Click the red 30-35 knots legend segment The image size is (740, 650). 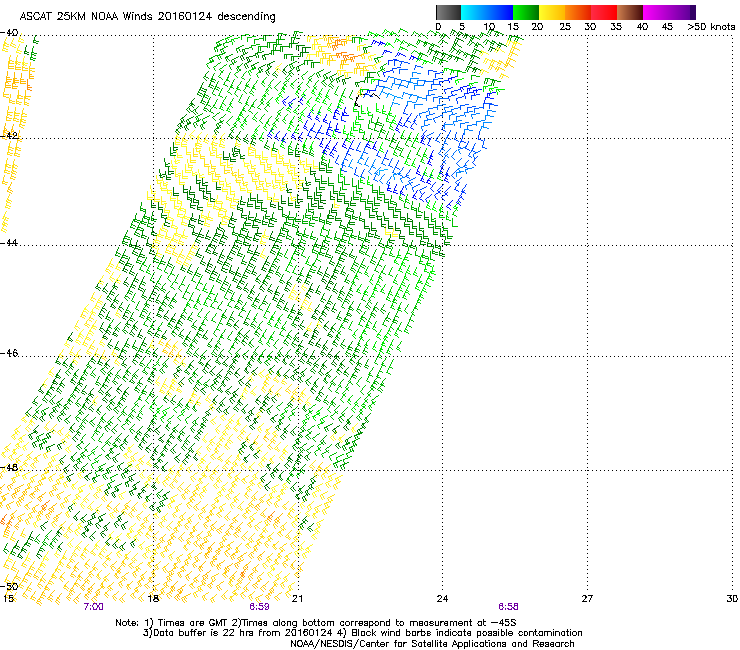coord(604,12)
